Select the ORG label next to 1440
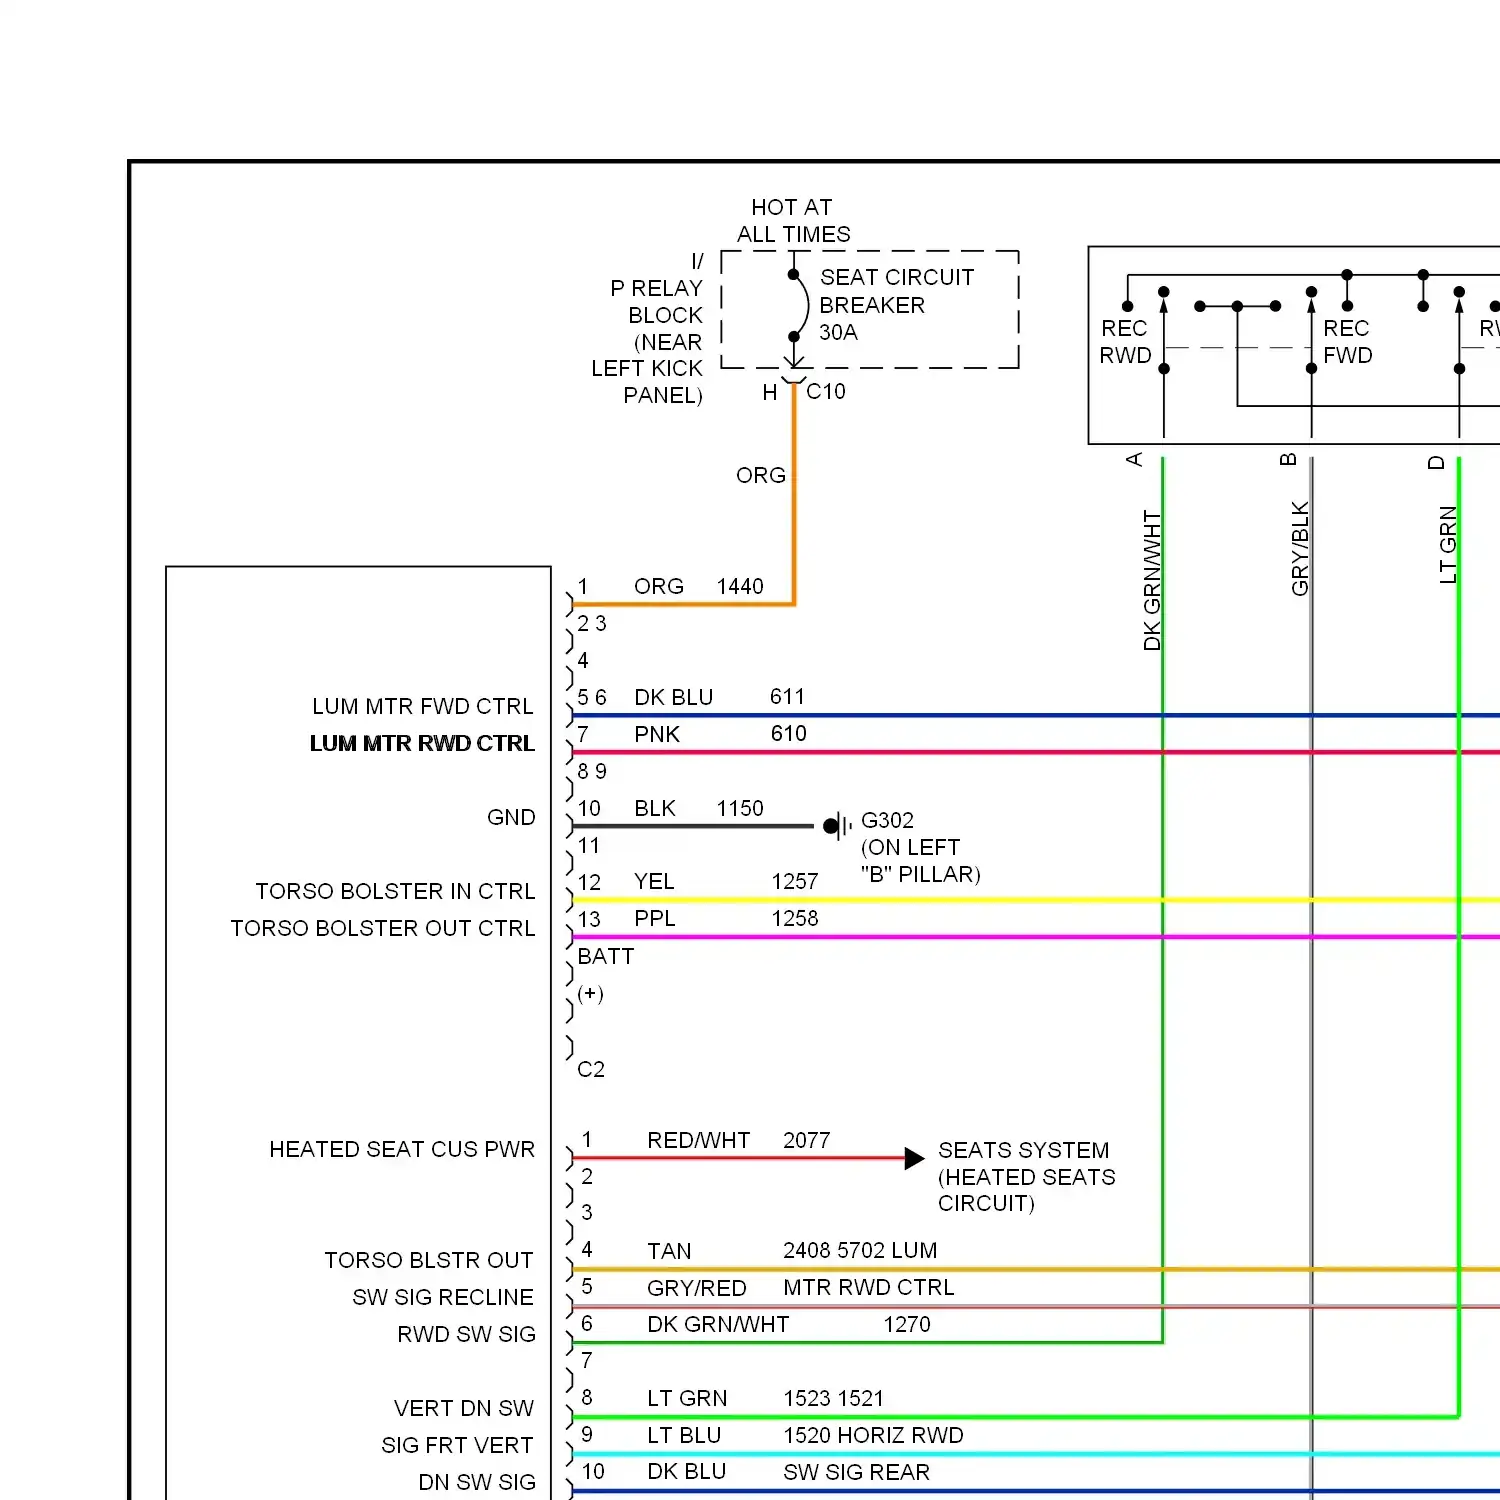This screenshot has height=1500, width=1500. pos(659,587)
